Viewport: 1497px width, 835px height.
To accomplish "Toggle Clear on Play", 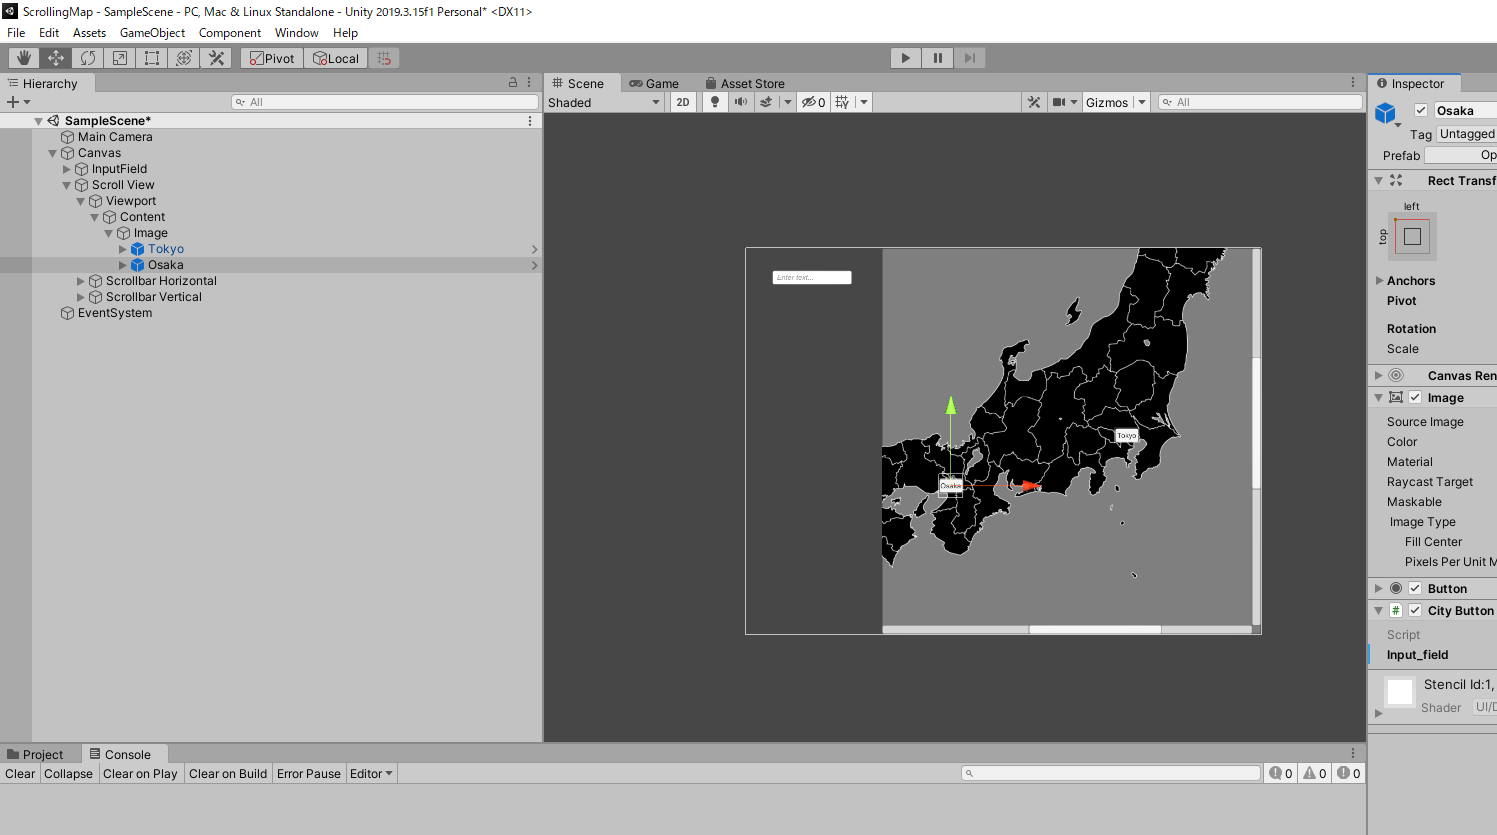I will 140,773.
